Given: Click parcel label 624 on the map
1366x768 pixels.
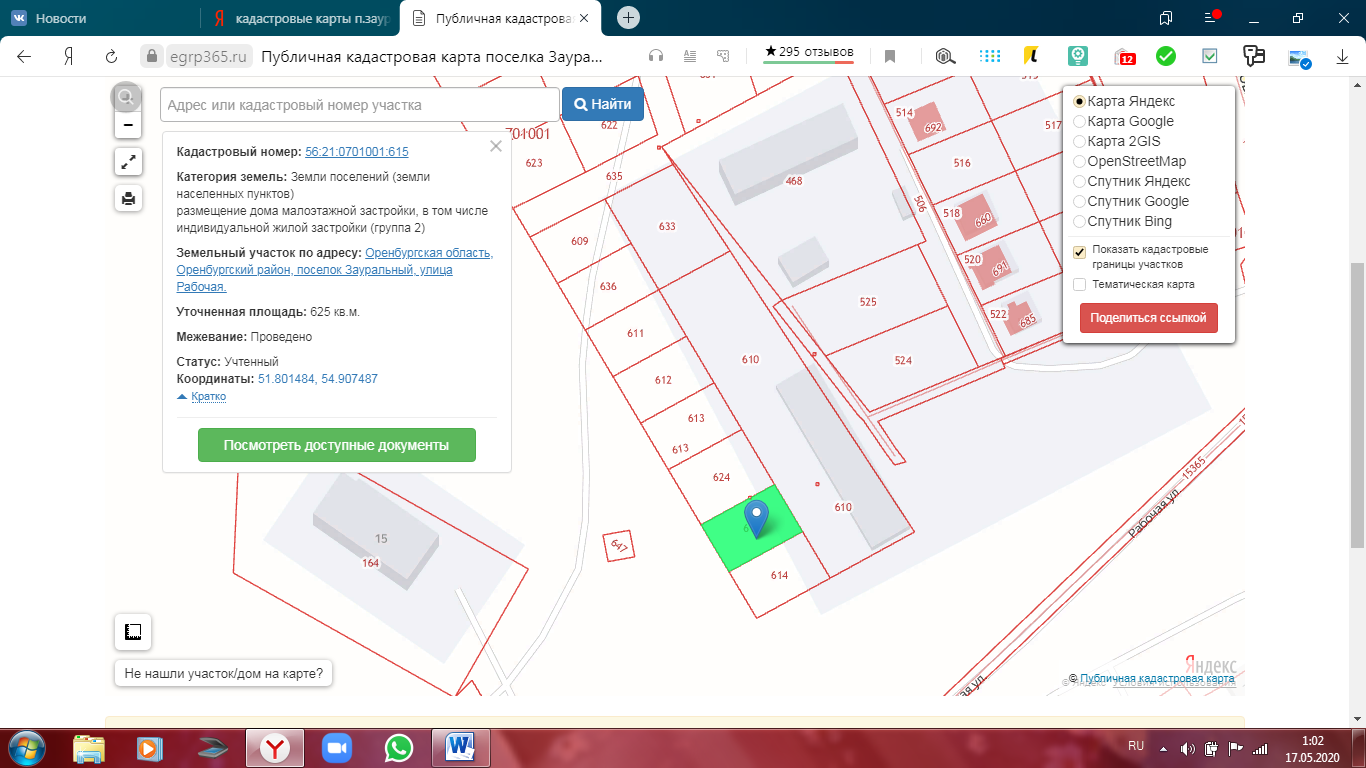Looking at the screenshot, I should coord(721,477).
